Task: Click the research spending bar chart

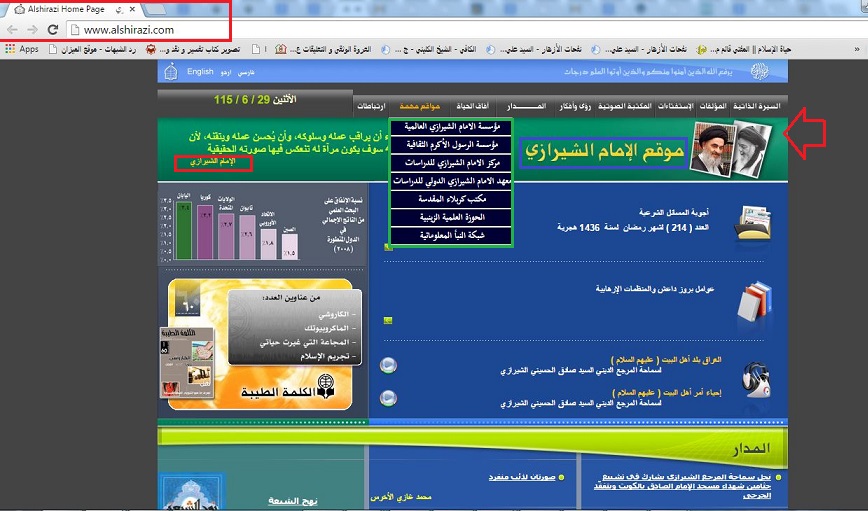Action: point(230,227)
